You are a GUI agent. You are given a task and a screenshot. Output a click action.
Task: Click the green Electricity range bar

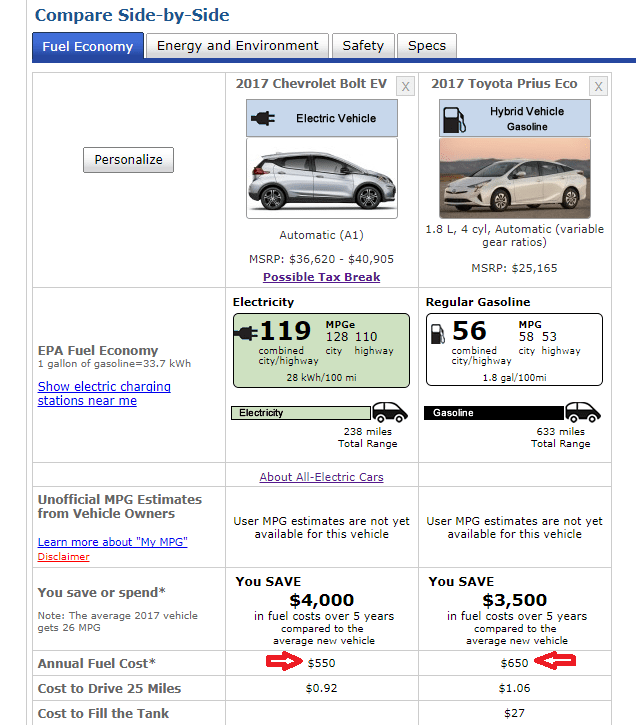pos(301,413)
